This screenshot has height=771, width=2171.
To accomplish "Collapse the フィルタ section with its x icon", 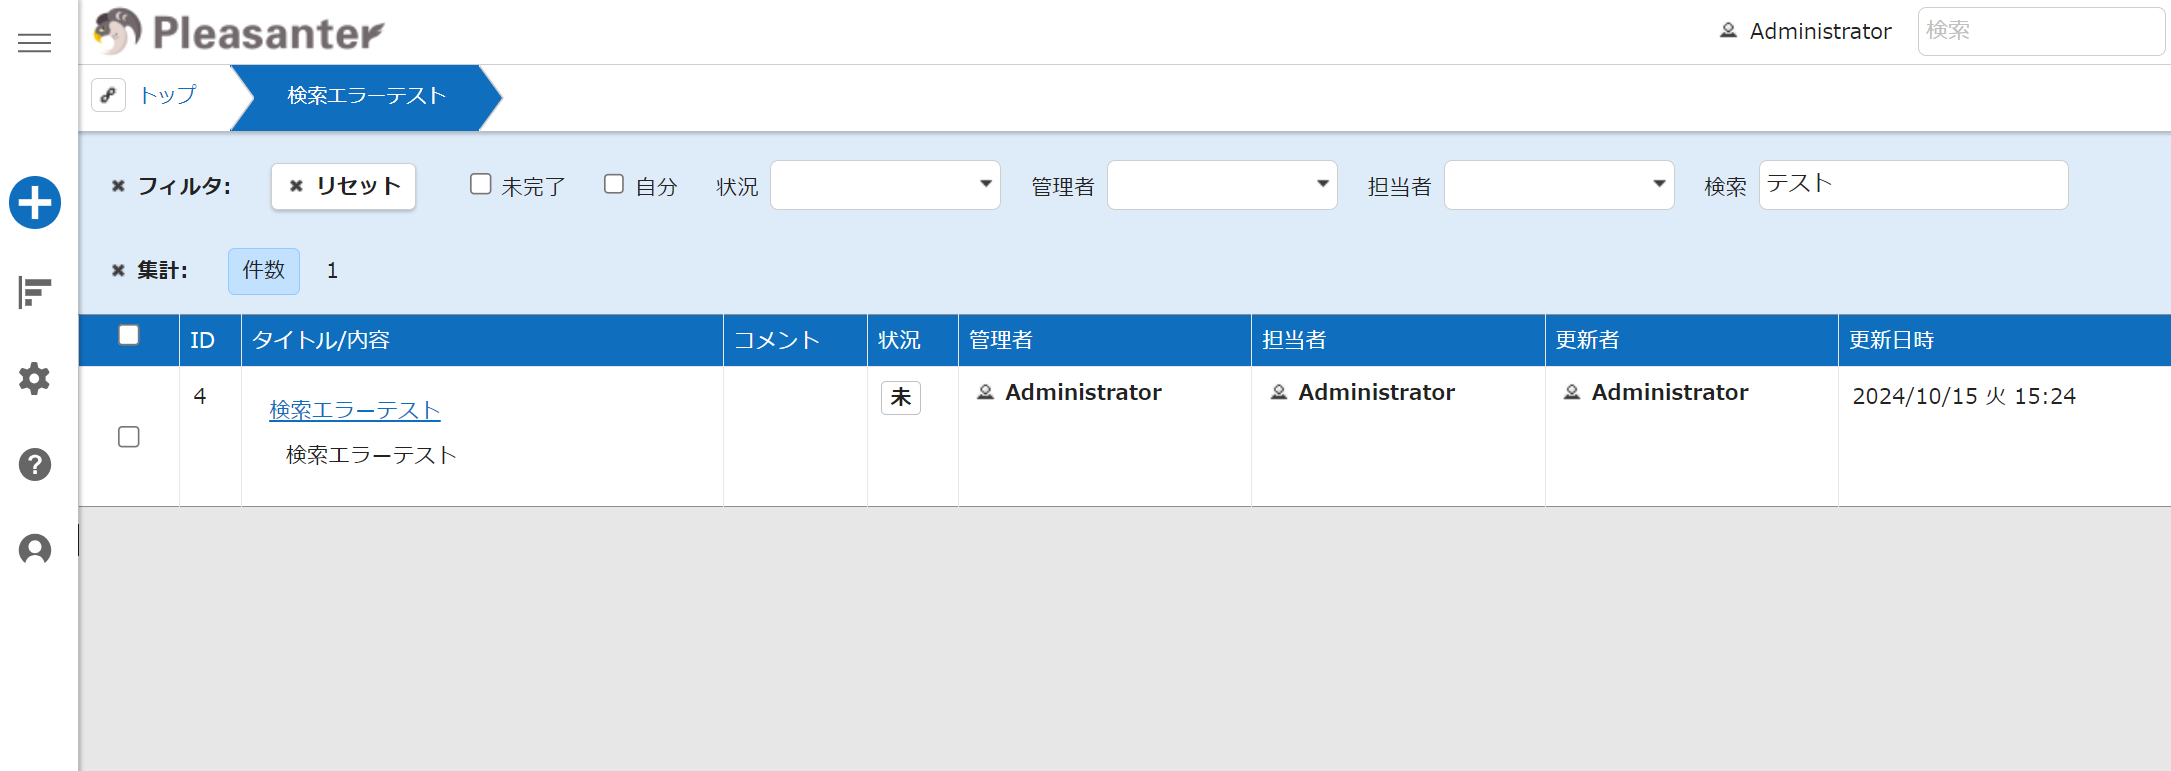I will pos(118,186).
